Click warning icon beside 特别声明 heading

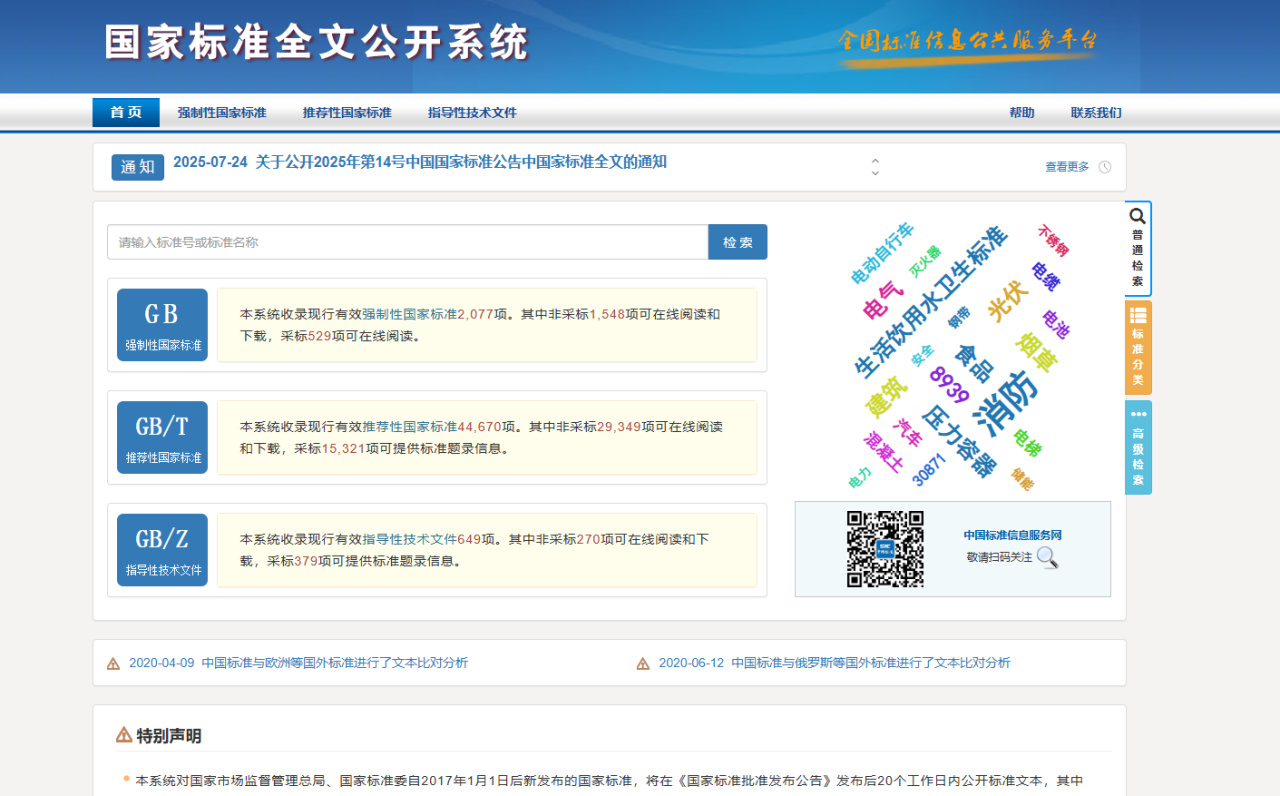pyautogui.click(x=124, y=735)
